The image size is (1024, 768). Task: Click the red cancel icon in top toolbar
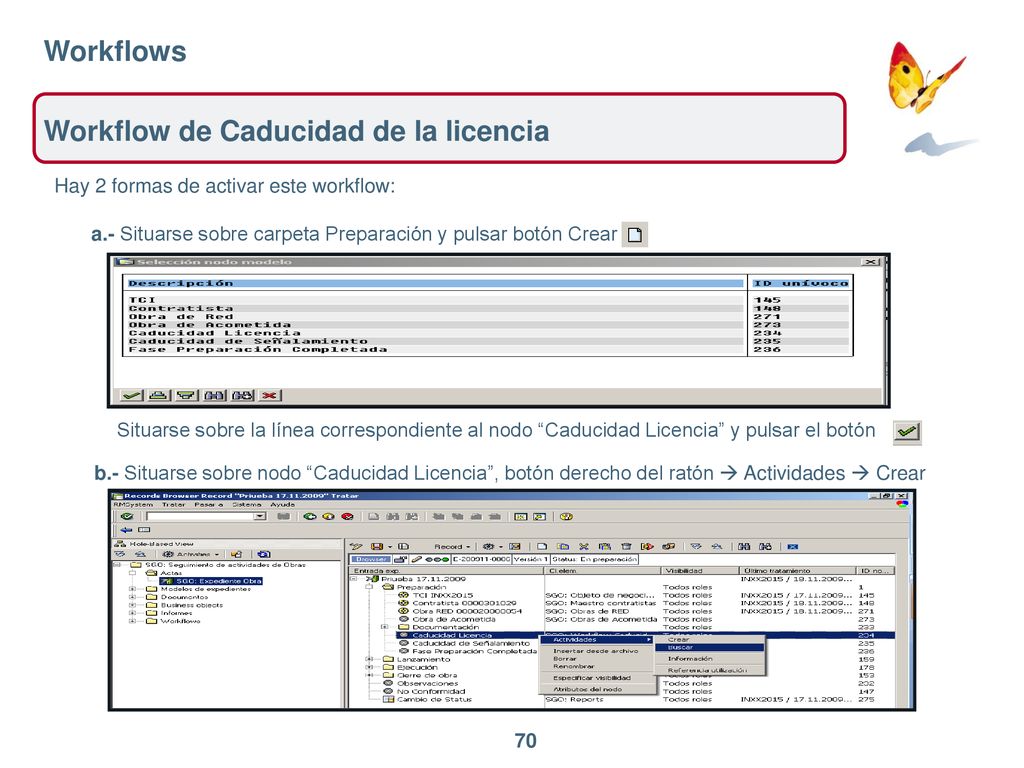(347, 517)
